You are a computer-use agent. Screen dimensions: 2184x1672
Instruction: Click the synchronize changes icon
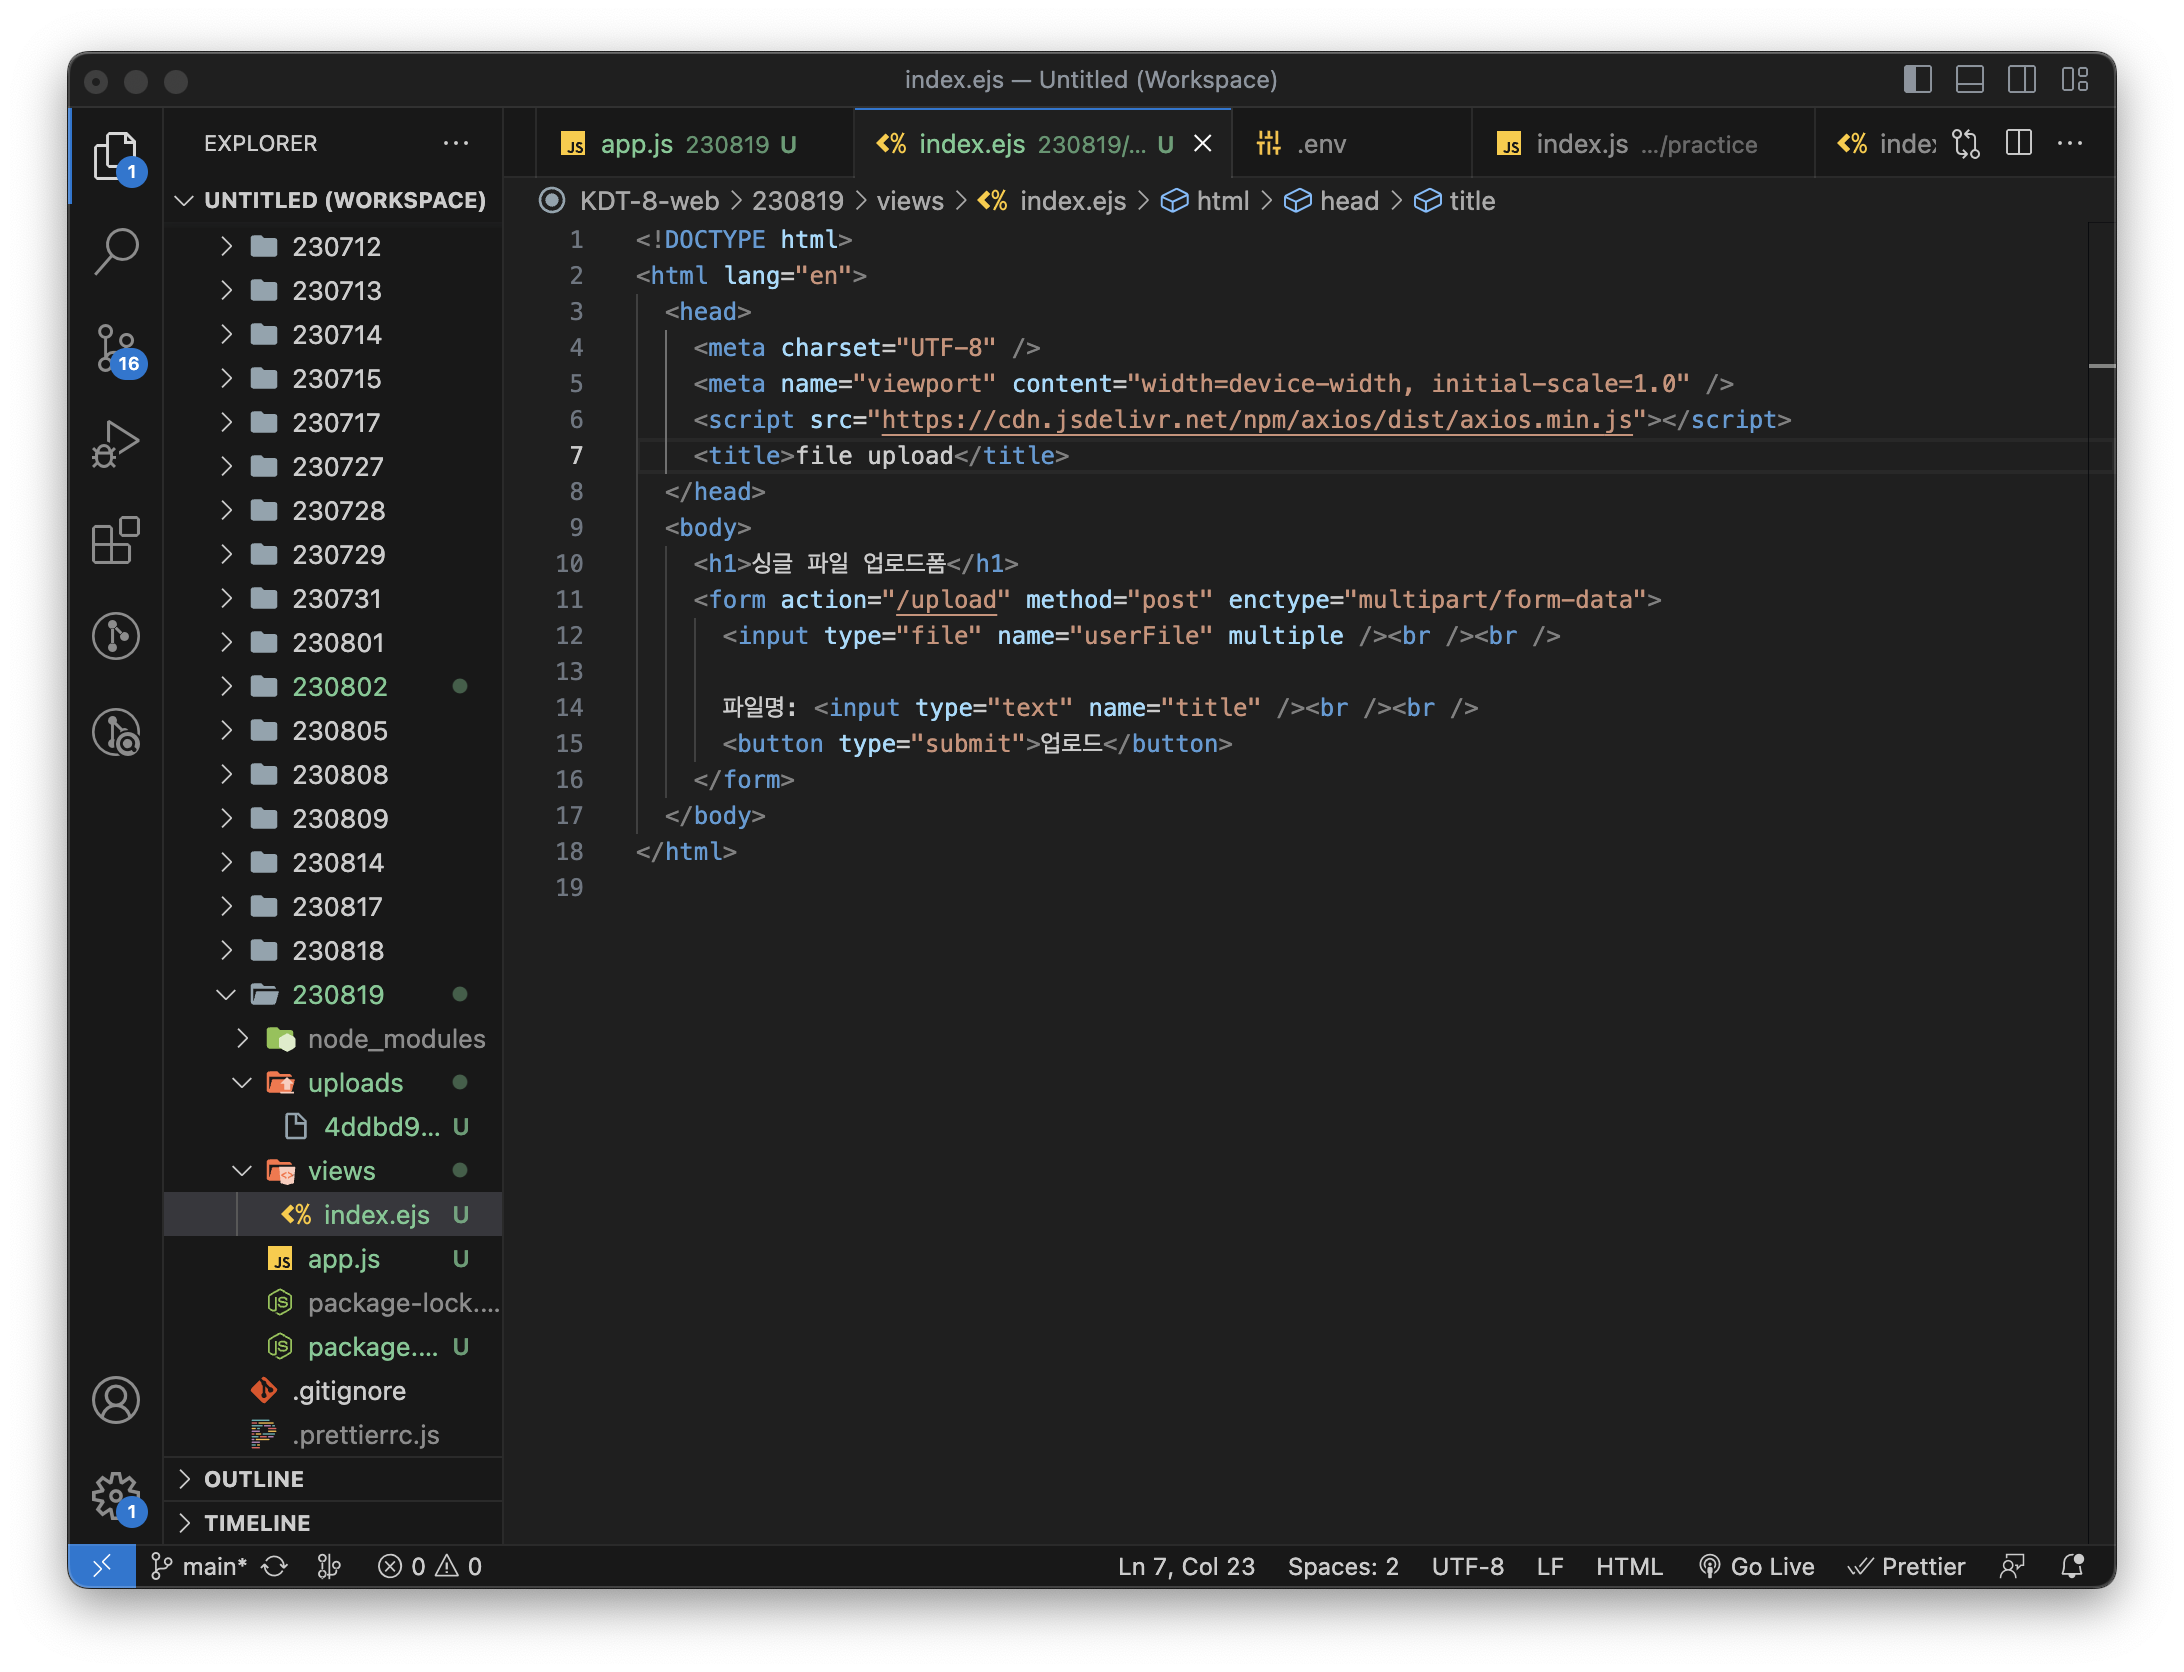pos(275,1566)
